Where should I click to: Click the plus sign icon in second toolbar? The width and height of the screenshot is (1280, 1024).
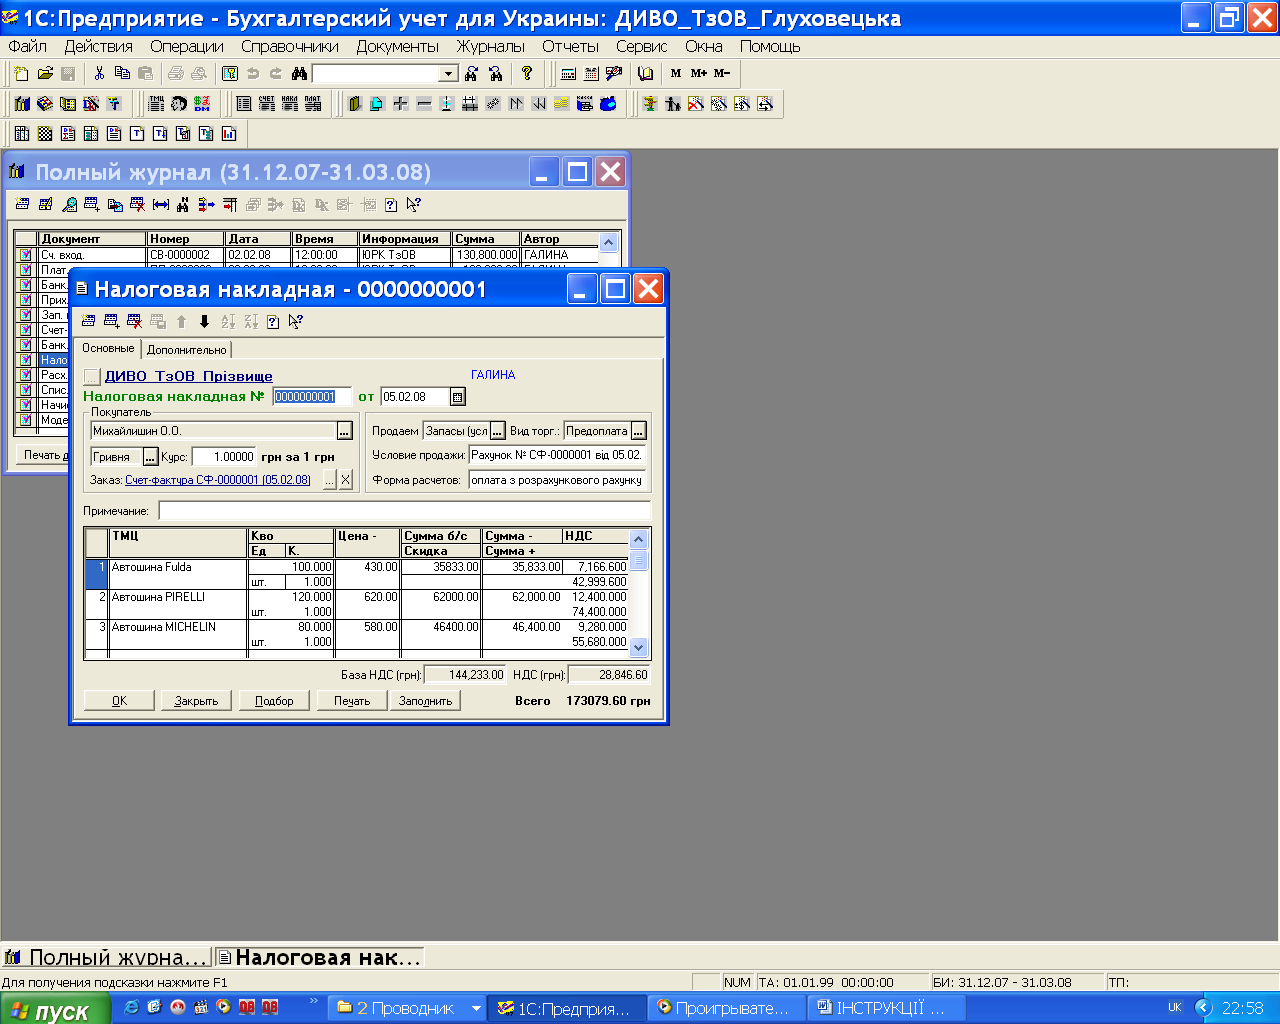click(400, 103)
